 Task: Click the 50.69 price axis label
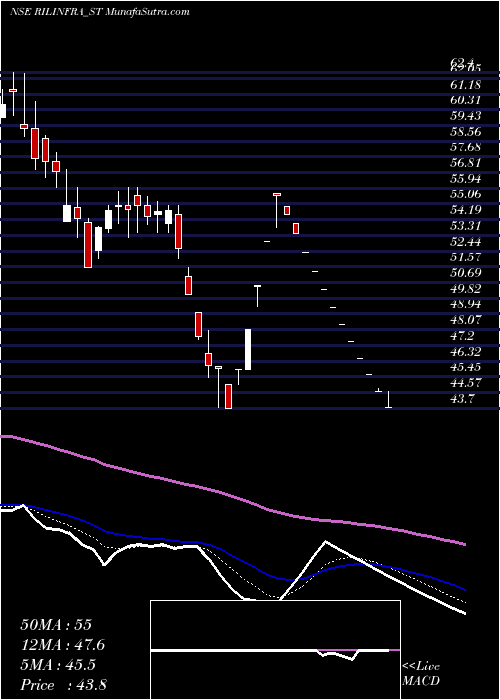tap(466, 273)
